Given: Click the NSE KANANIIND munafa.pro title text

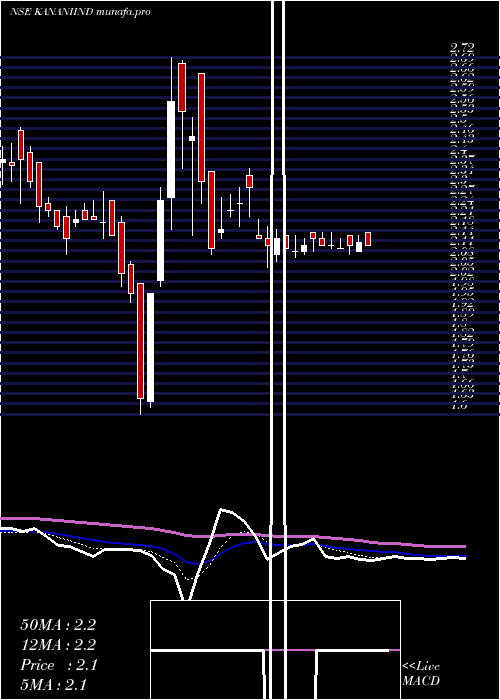Looking at the screenshot, I should coord(80,12).
